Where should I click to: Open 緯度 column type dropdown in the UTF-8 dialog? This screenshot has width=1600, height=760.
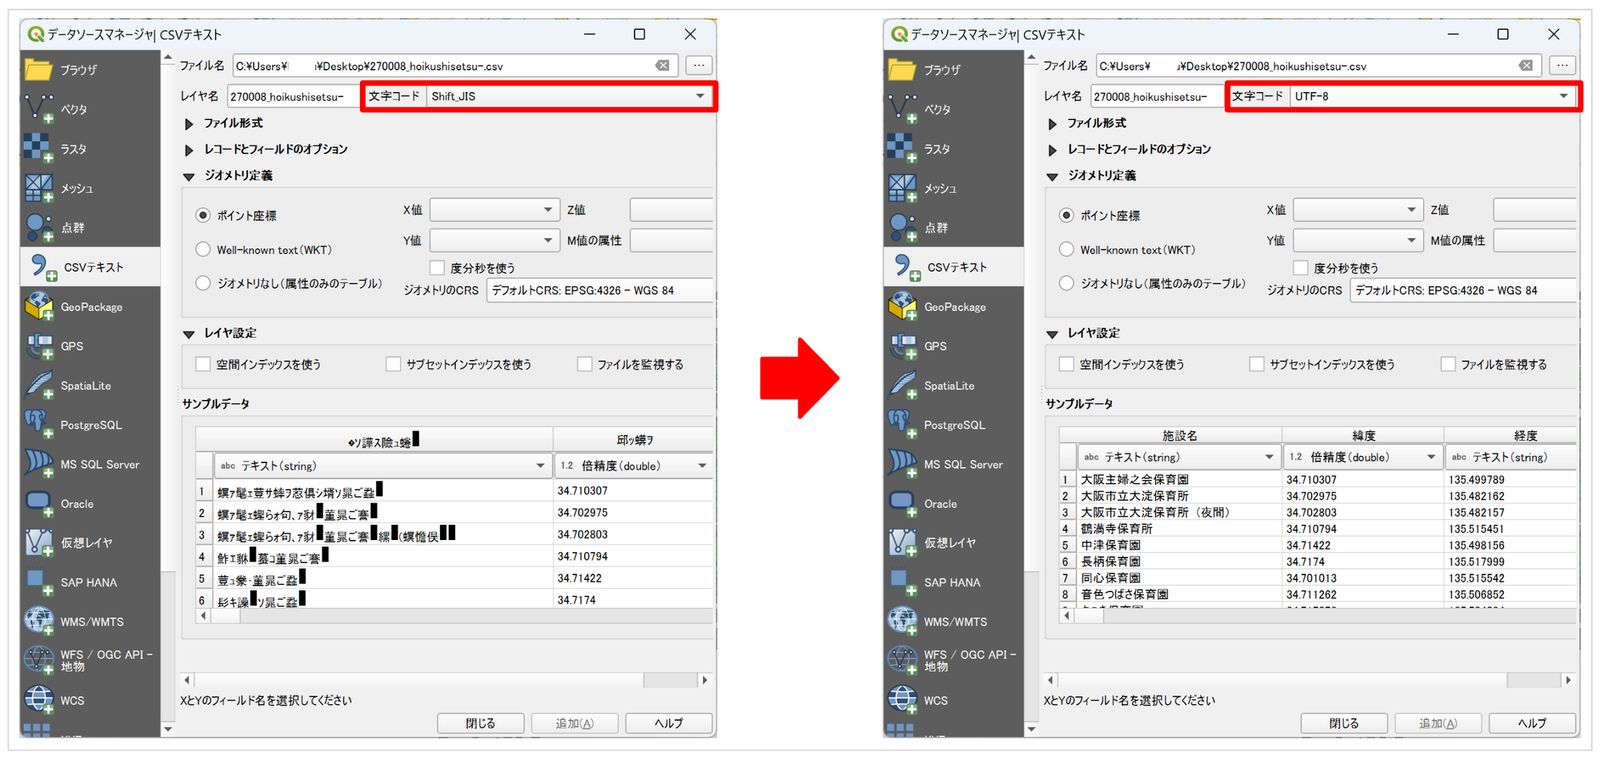point(1363,457)
